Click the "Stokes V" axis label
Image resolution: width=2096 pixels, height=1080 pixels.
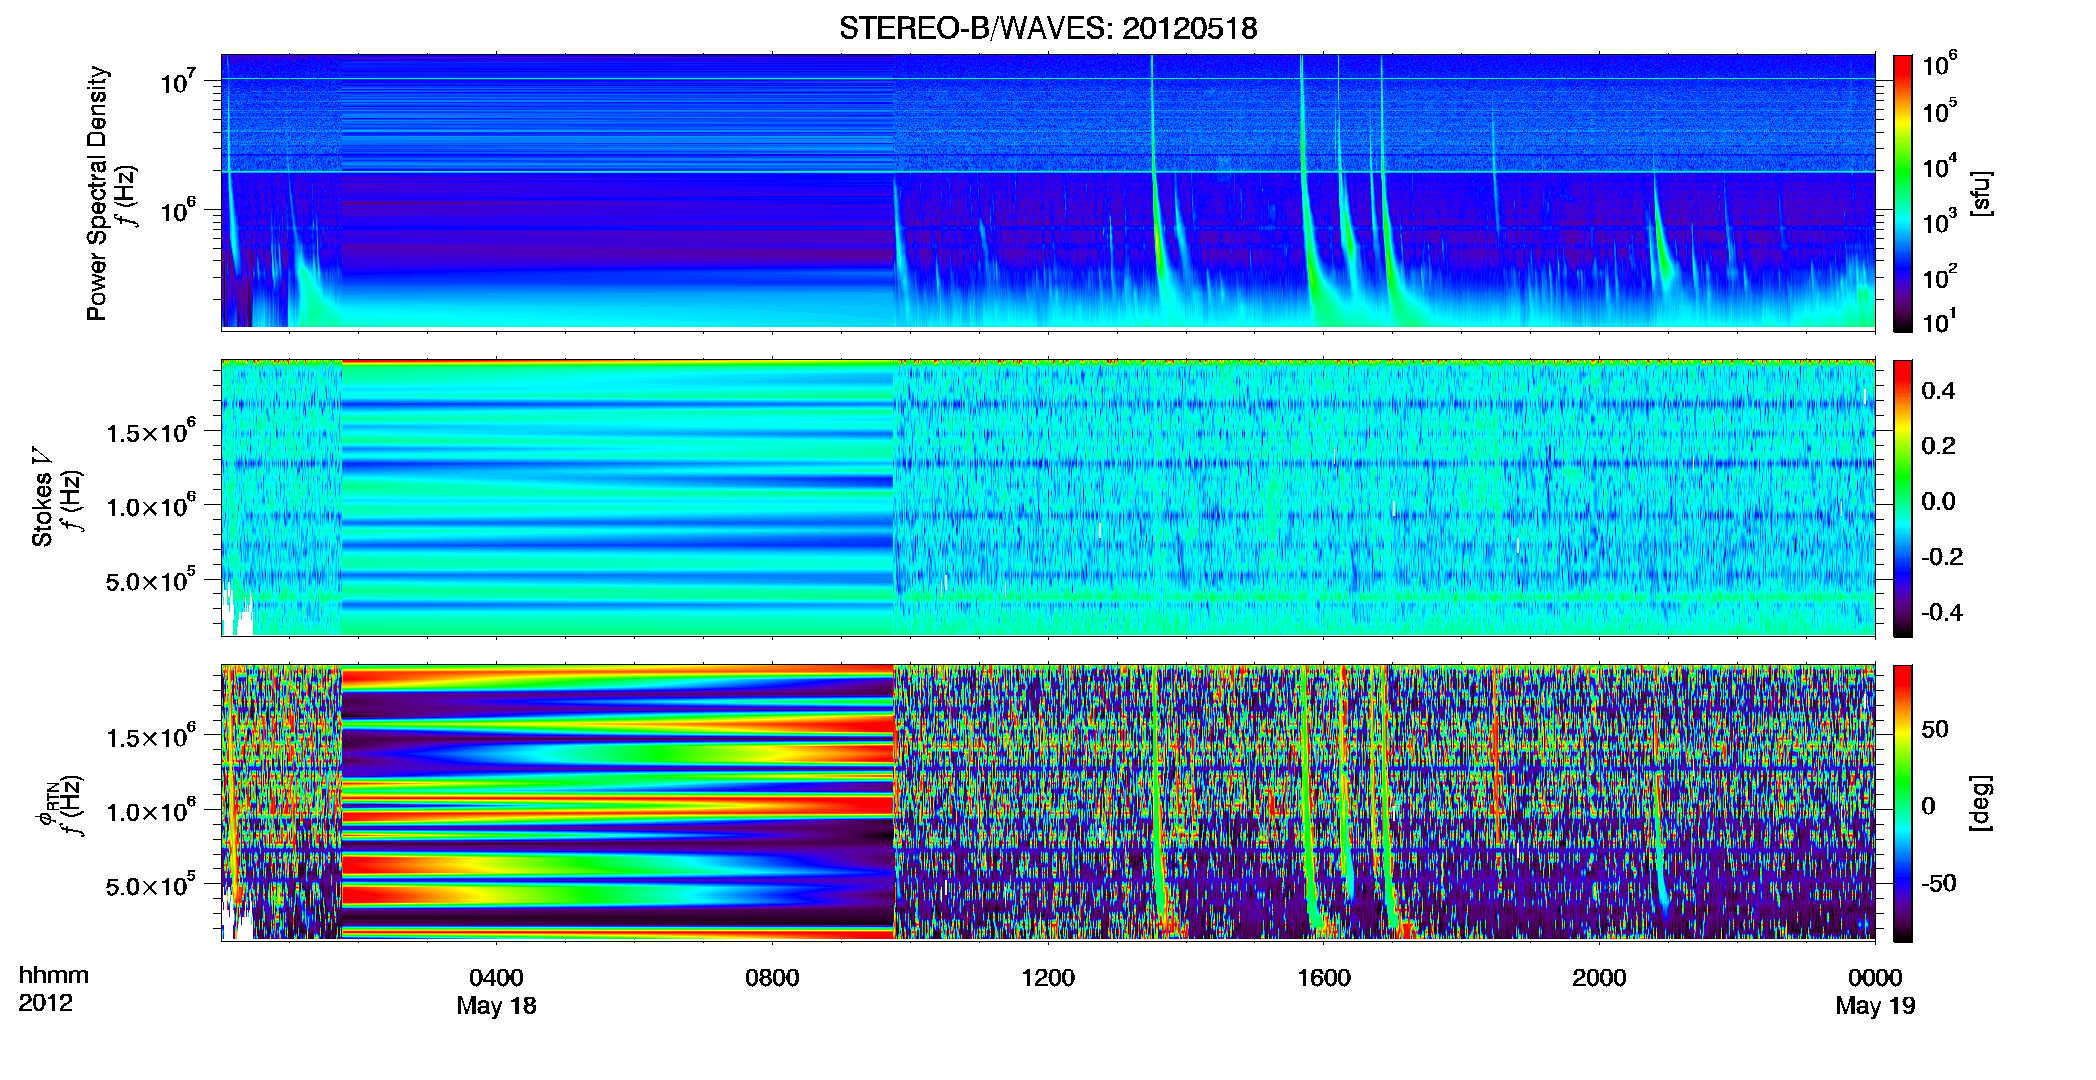tap(42, 497)
